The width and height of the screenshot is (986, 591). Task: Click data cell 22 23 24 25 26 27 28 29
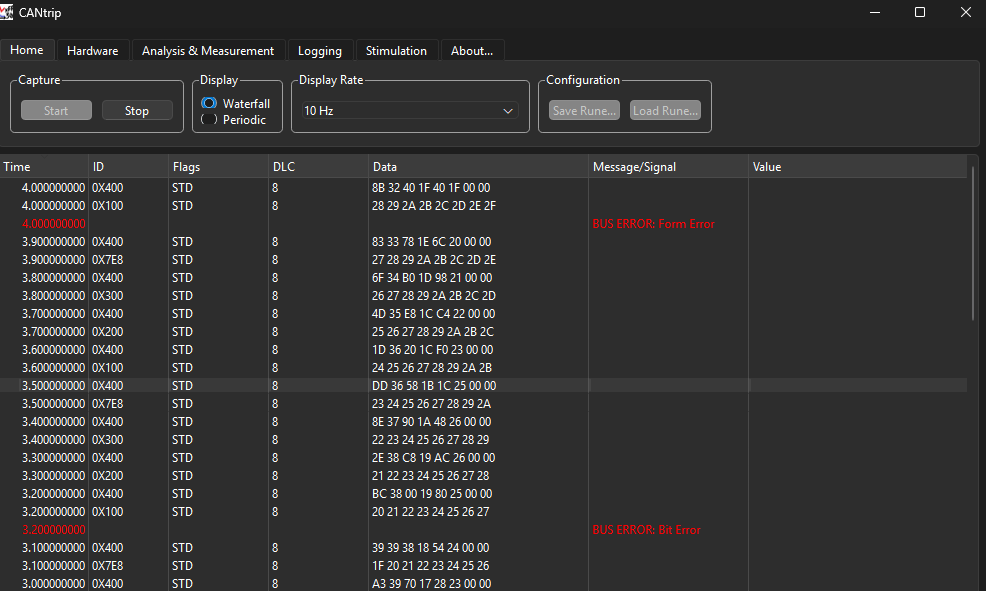(x=431, y=439)
